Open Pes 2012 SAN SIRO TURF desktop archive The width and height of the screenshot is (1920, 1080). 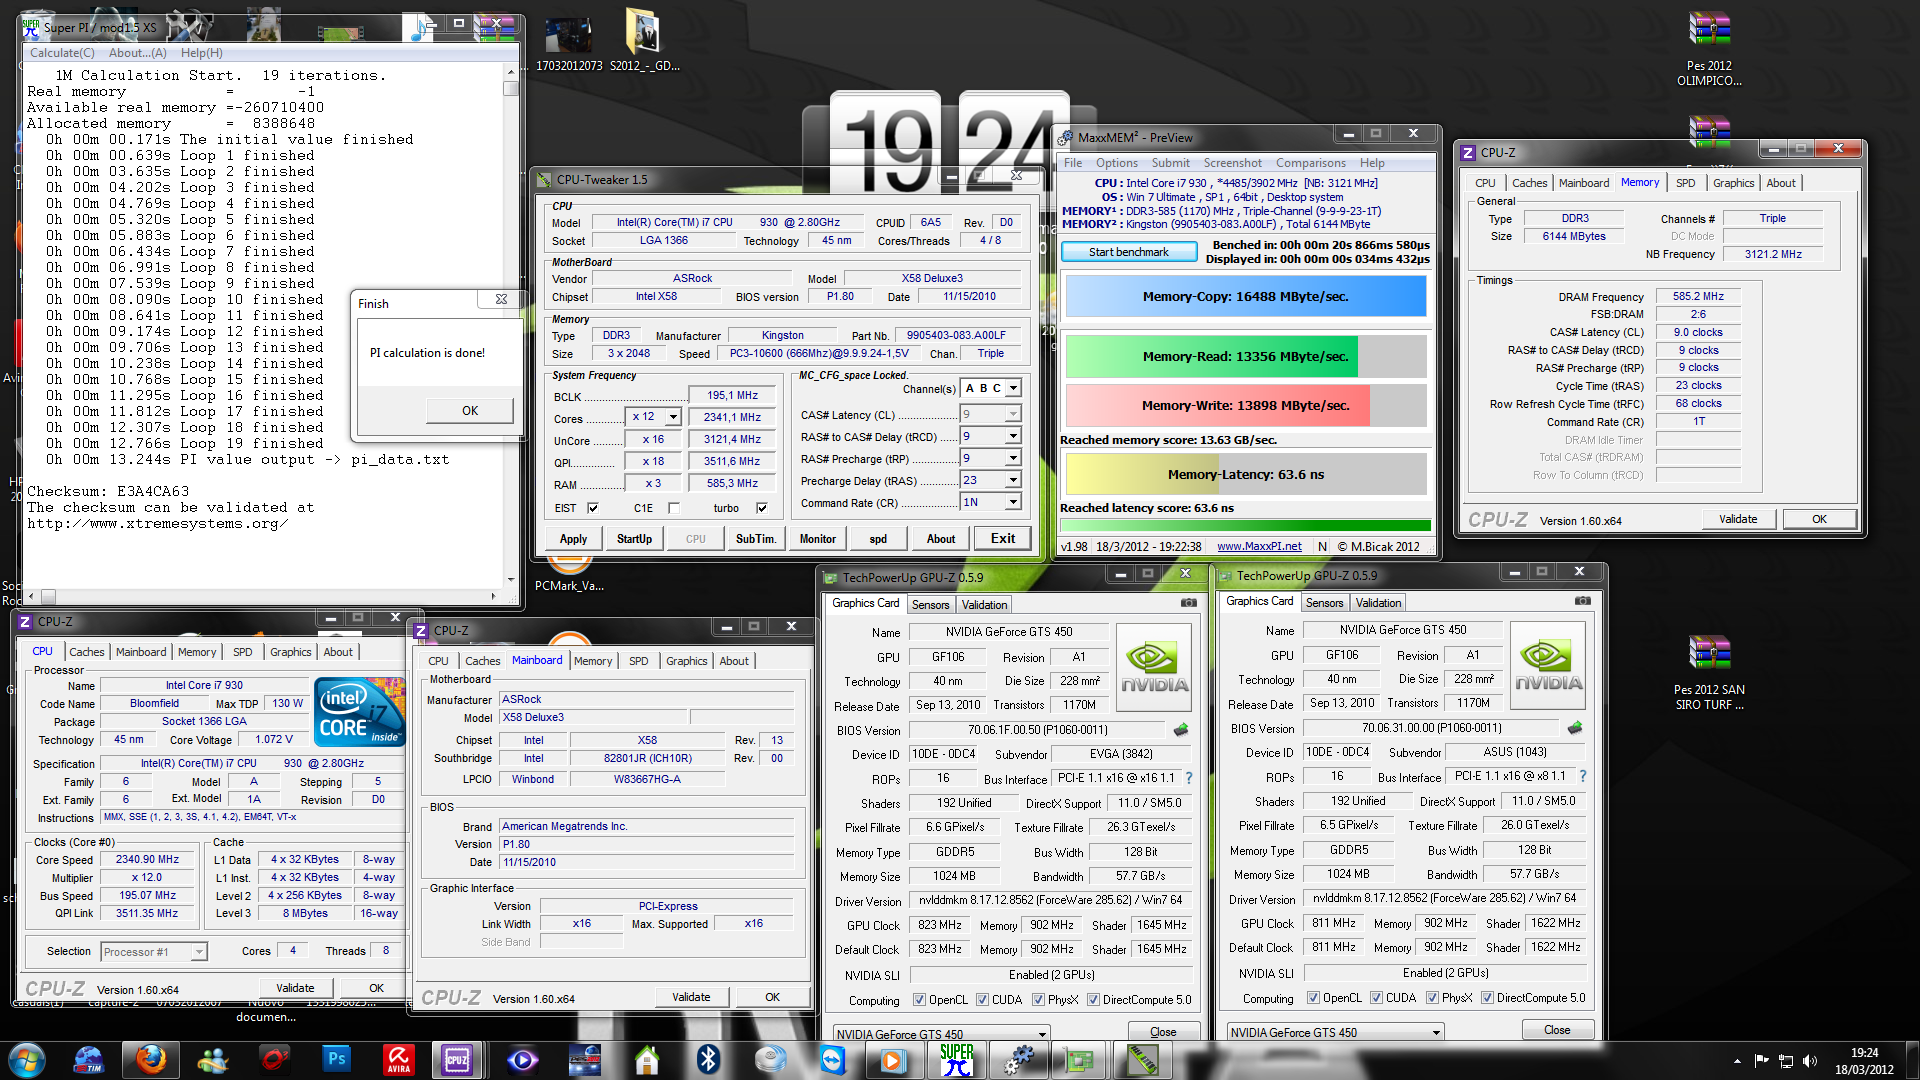[x=1709, y=672]
